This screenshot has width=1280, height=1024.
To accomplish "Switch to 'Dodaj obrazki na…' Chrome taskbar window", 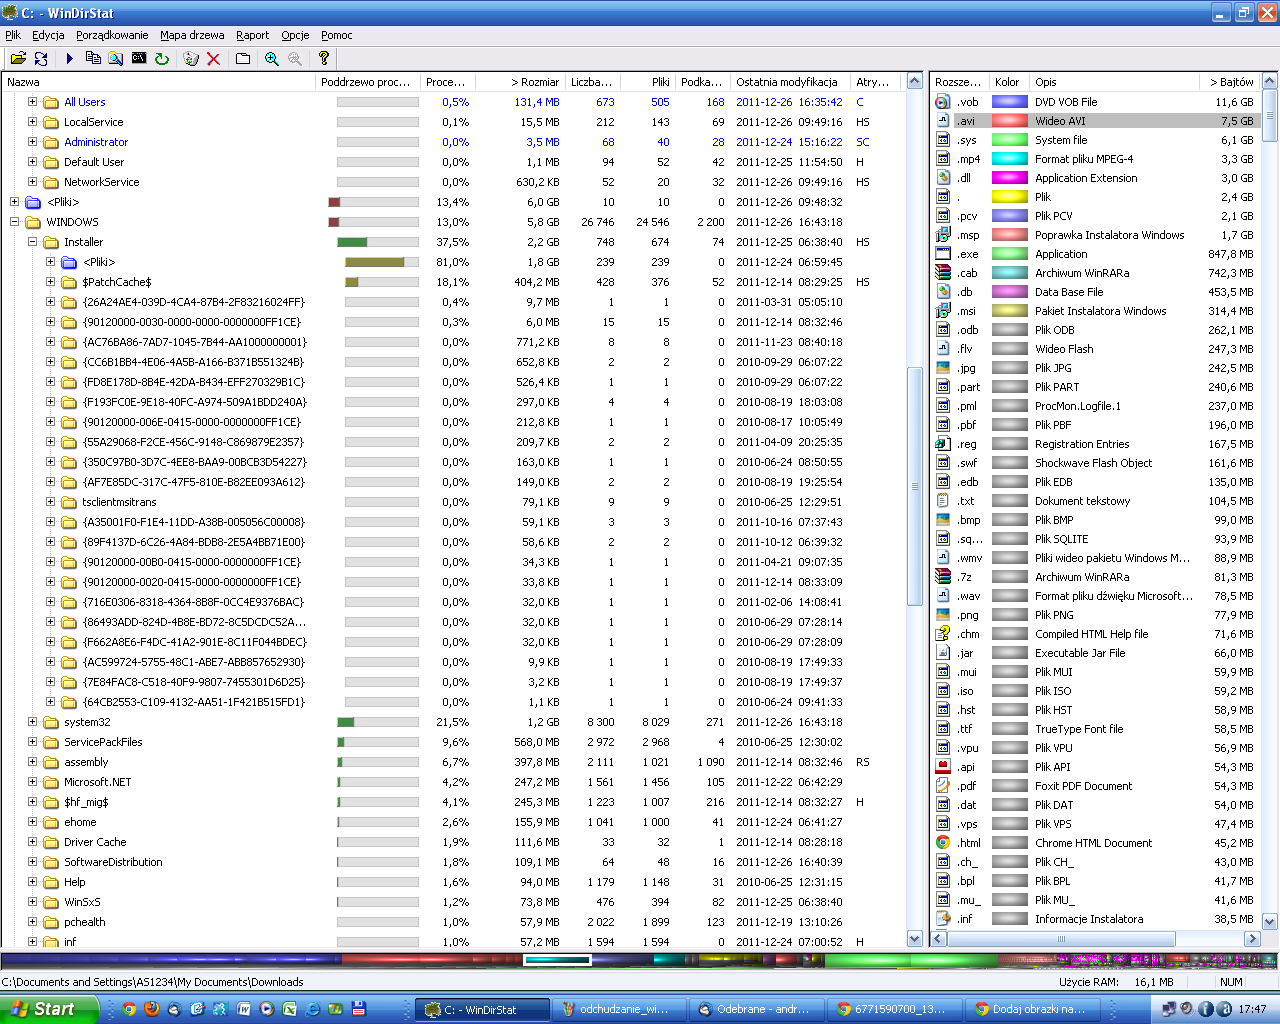I will point(1035,1010).
